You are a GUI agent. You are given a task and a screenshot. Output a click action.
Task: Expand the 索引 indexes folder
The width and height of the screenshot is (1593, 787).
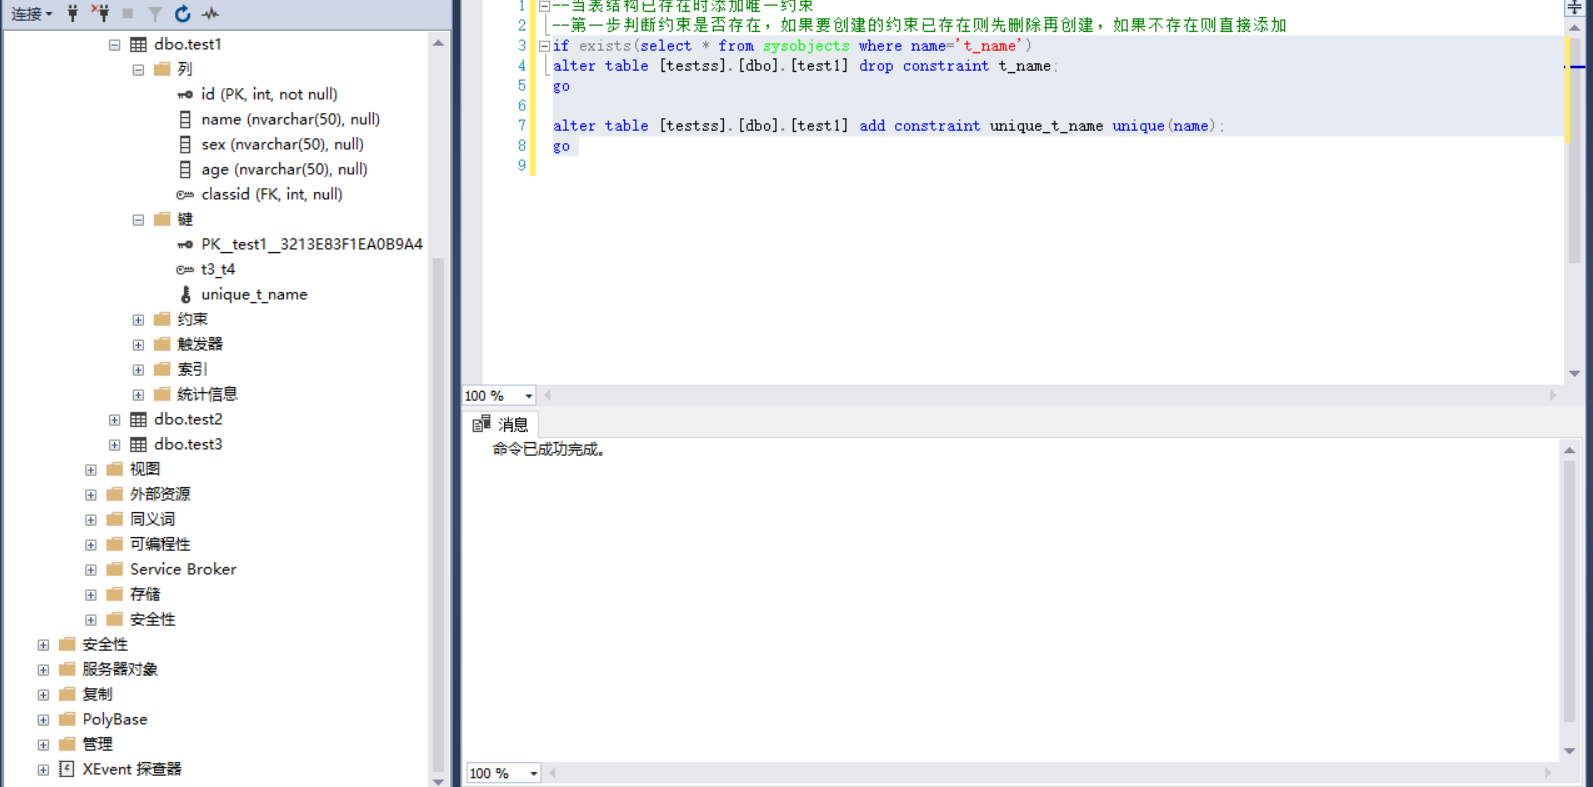pos(138,369)
